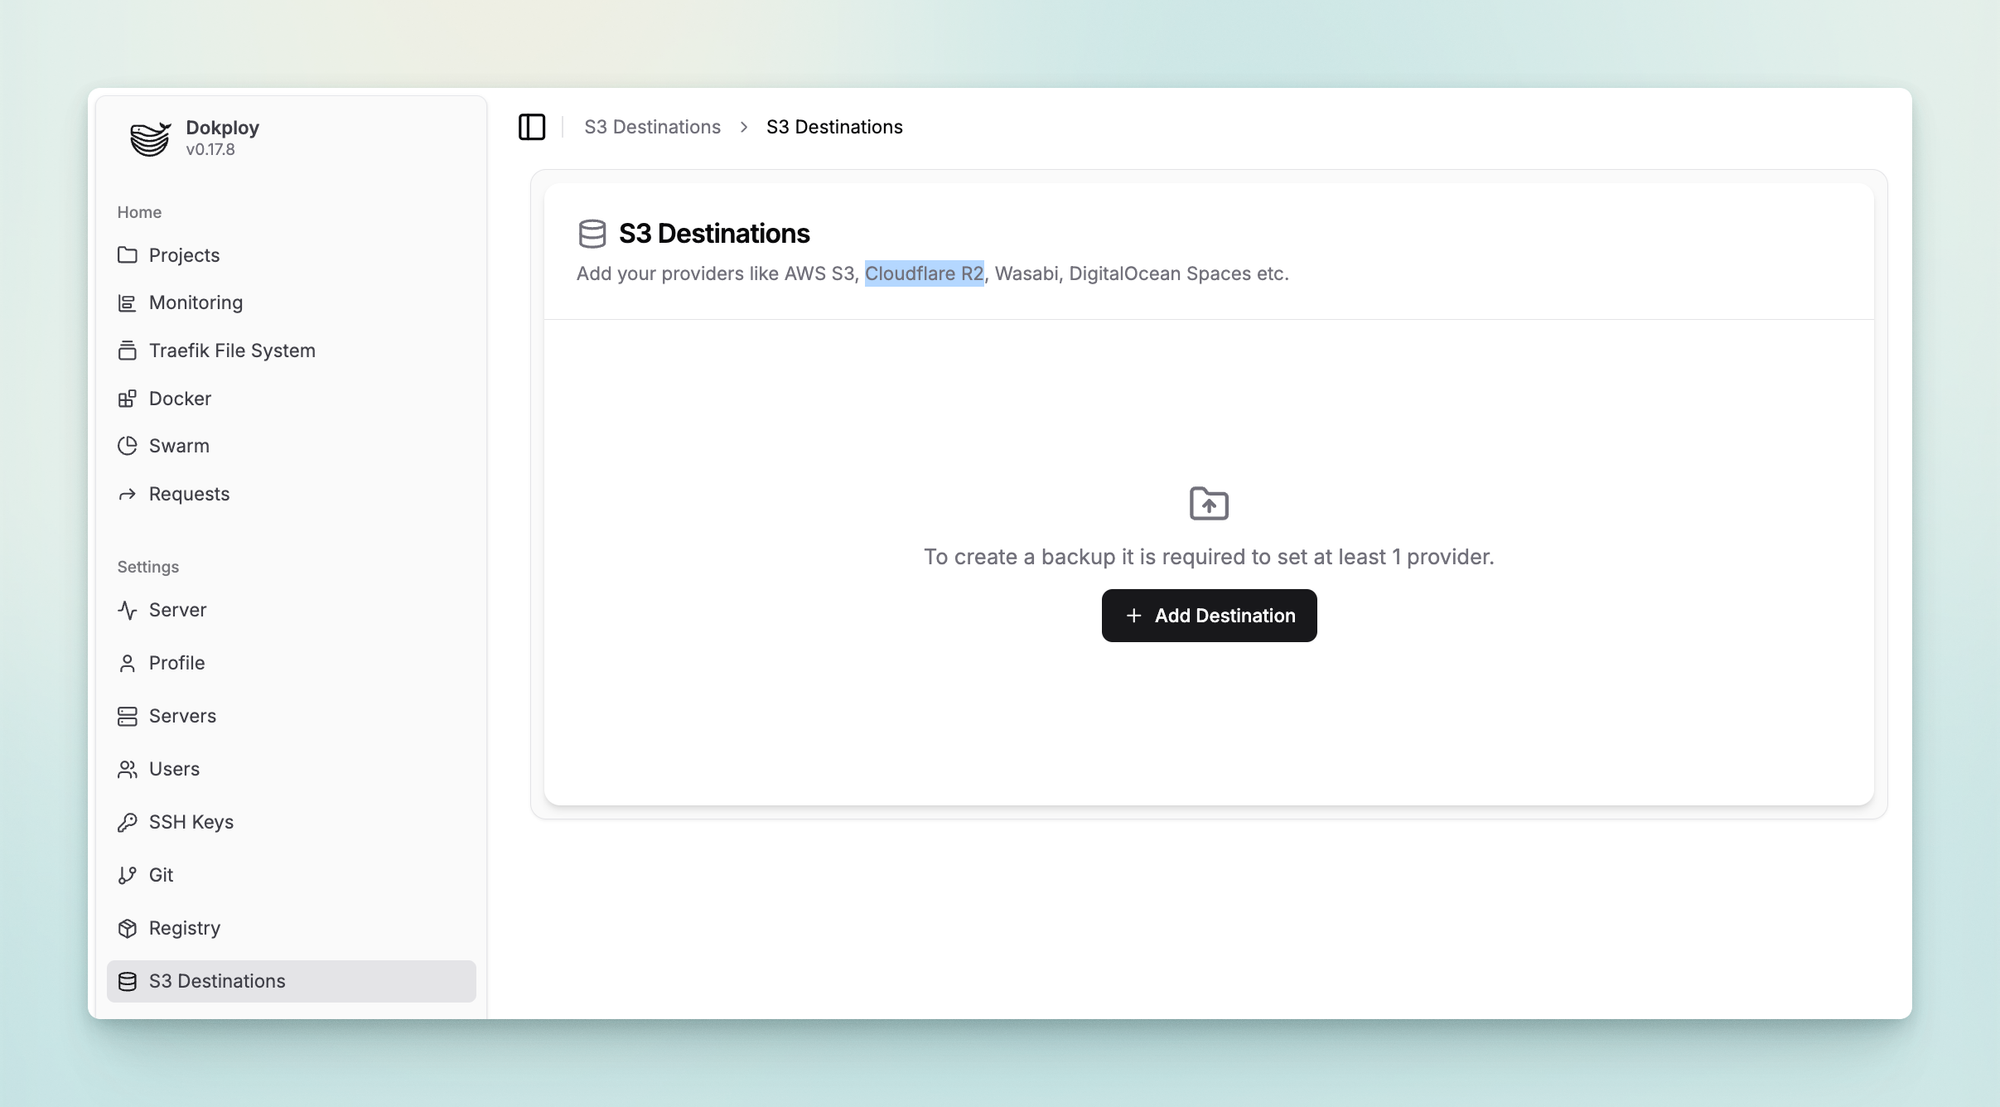This screenshot has width=2000, height=1107.
Task: Select S3 Destinations sidebar item
Action: (216, 981)
